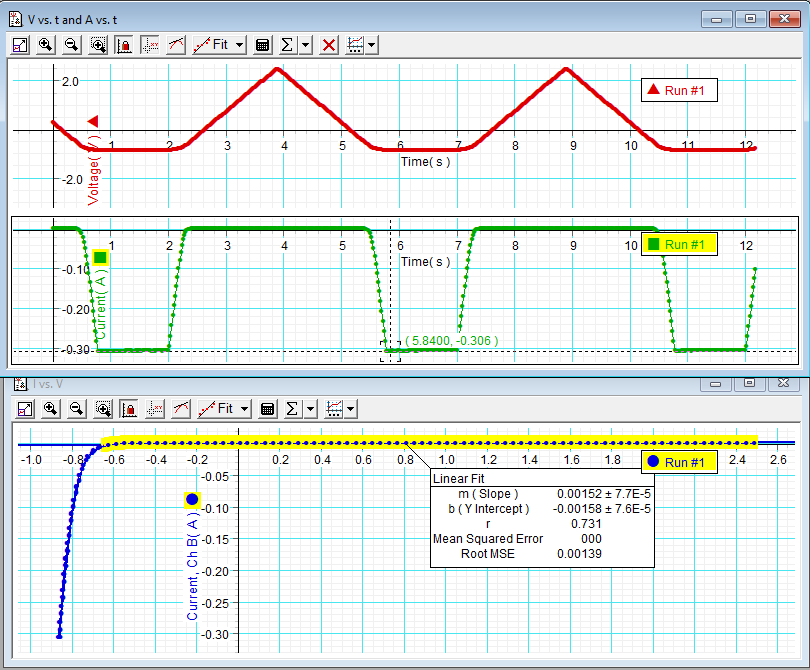This screenshot has height=670, width=810.
Task: Click the Statistics sigma icon
Action: pyautogui.click(x=287, y=44)
